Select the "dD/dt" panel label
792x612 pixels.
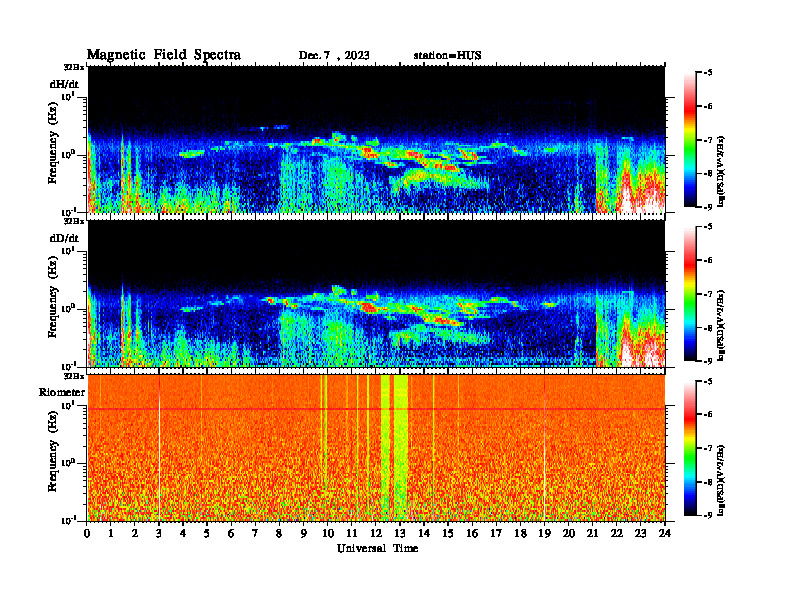(64, 238)
